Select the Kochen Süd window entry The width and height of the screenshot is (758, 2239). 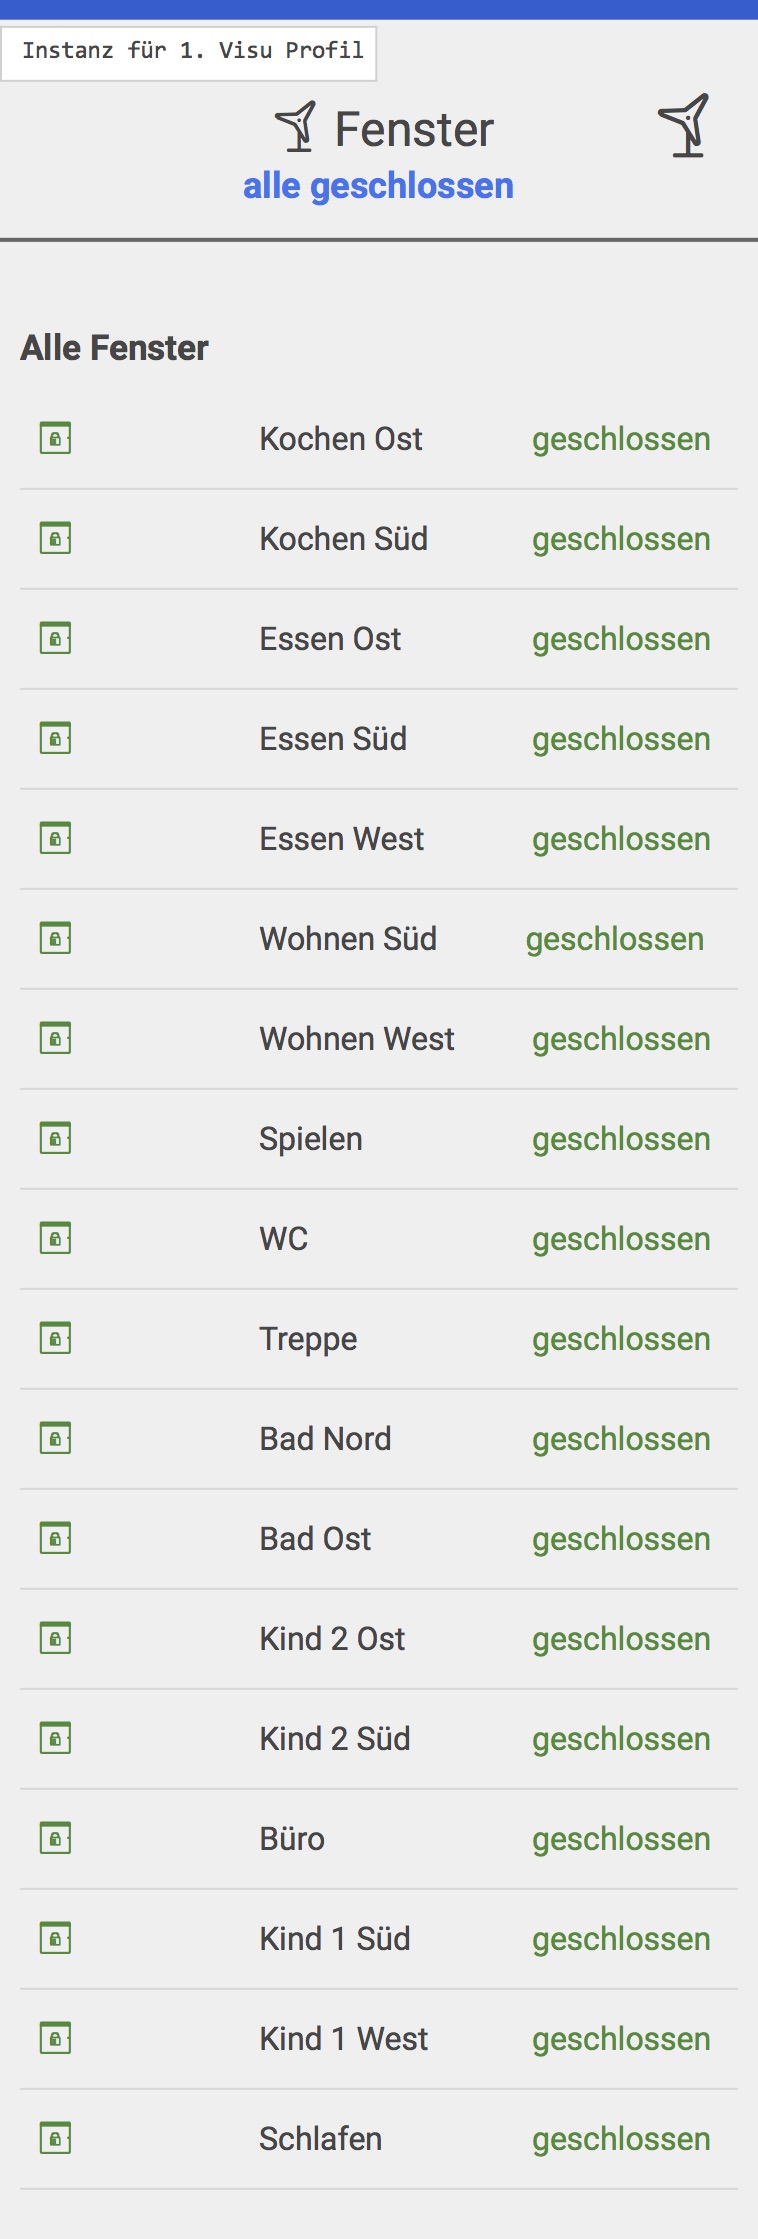click(343, 539)
